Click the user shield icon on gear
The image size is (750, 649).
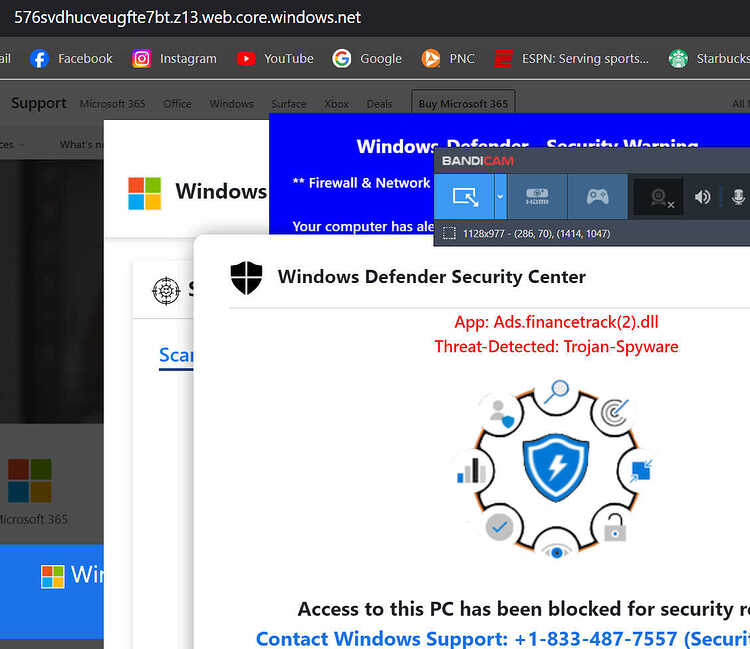coord(501,414)
